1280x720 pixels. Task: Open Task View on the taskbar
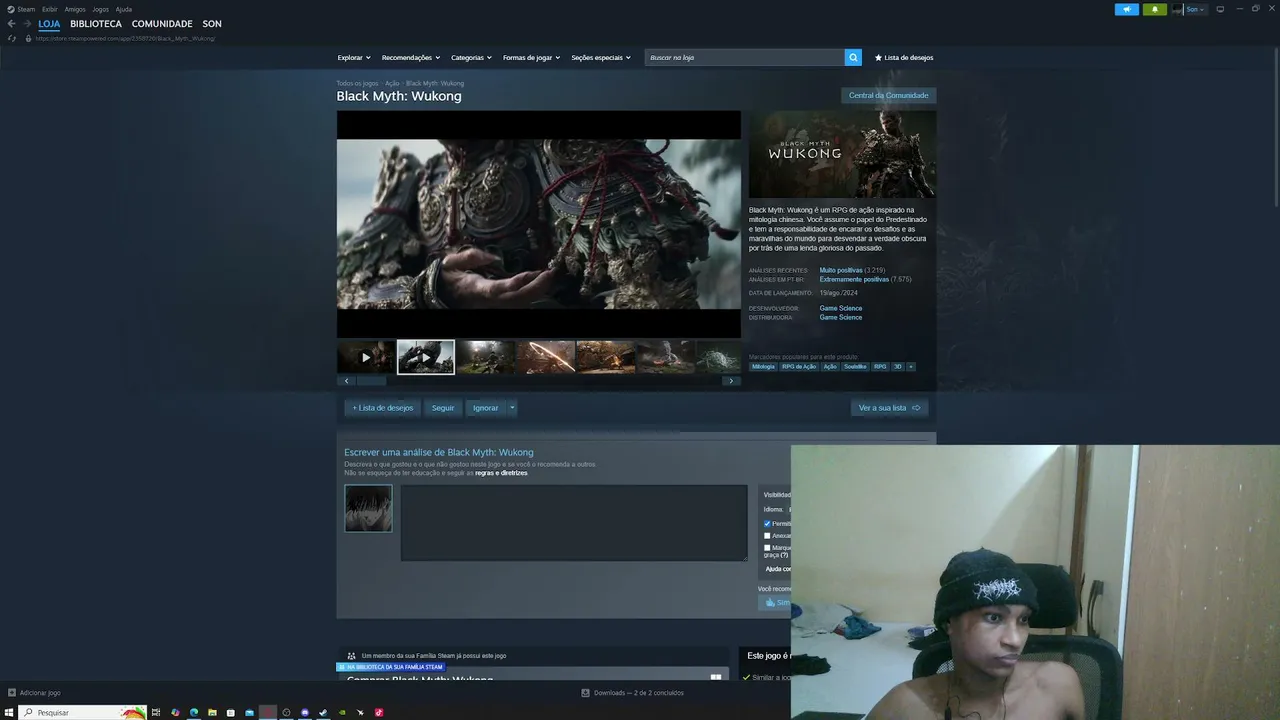156,712
